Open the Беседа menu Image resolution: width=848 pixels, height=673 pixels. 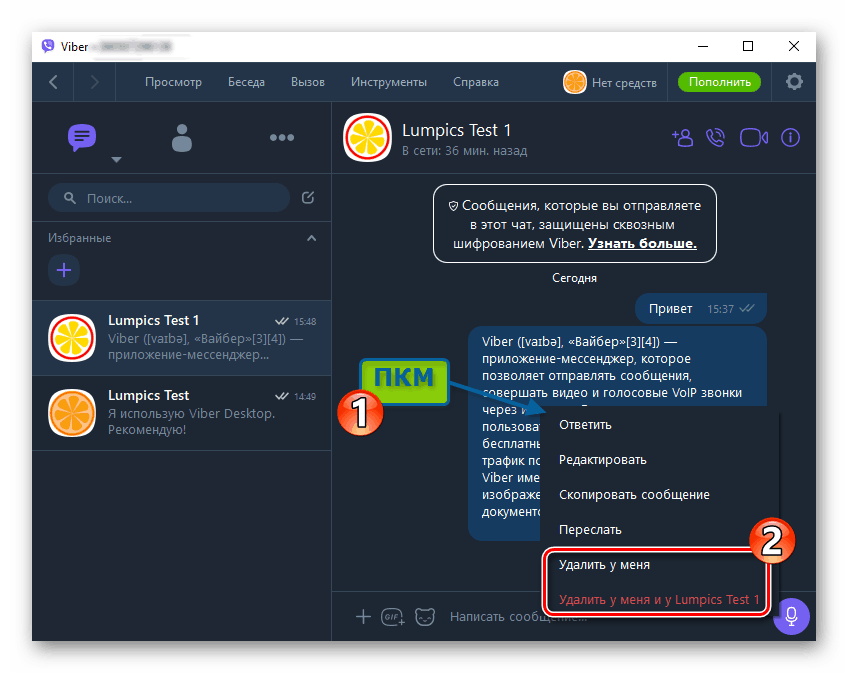pyautogui.click(x=246, y=82)
